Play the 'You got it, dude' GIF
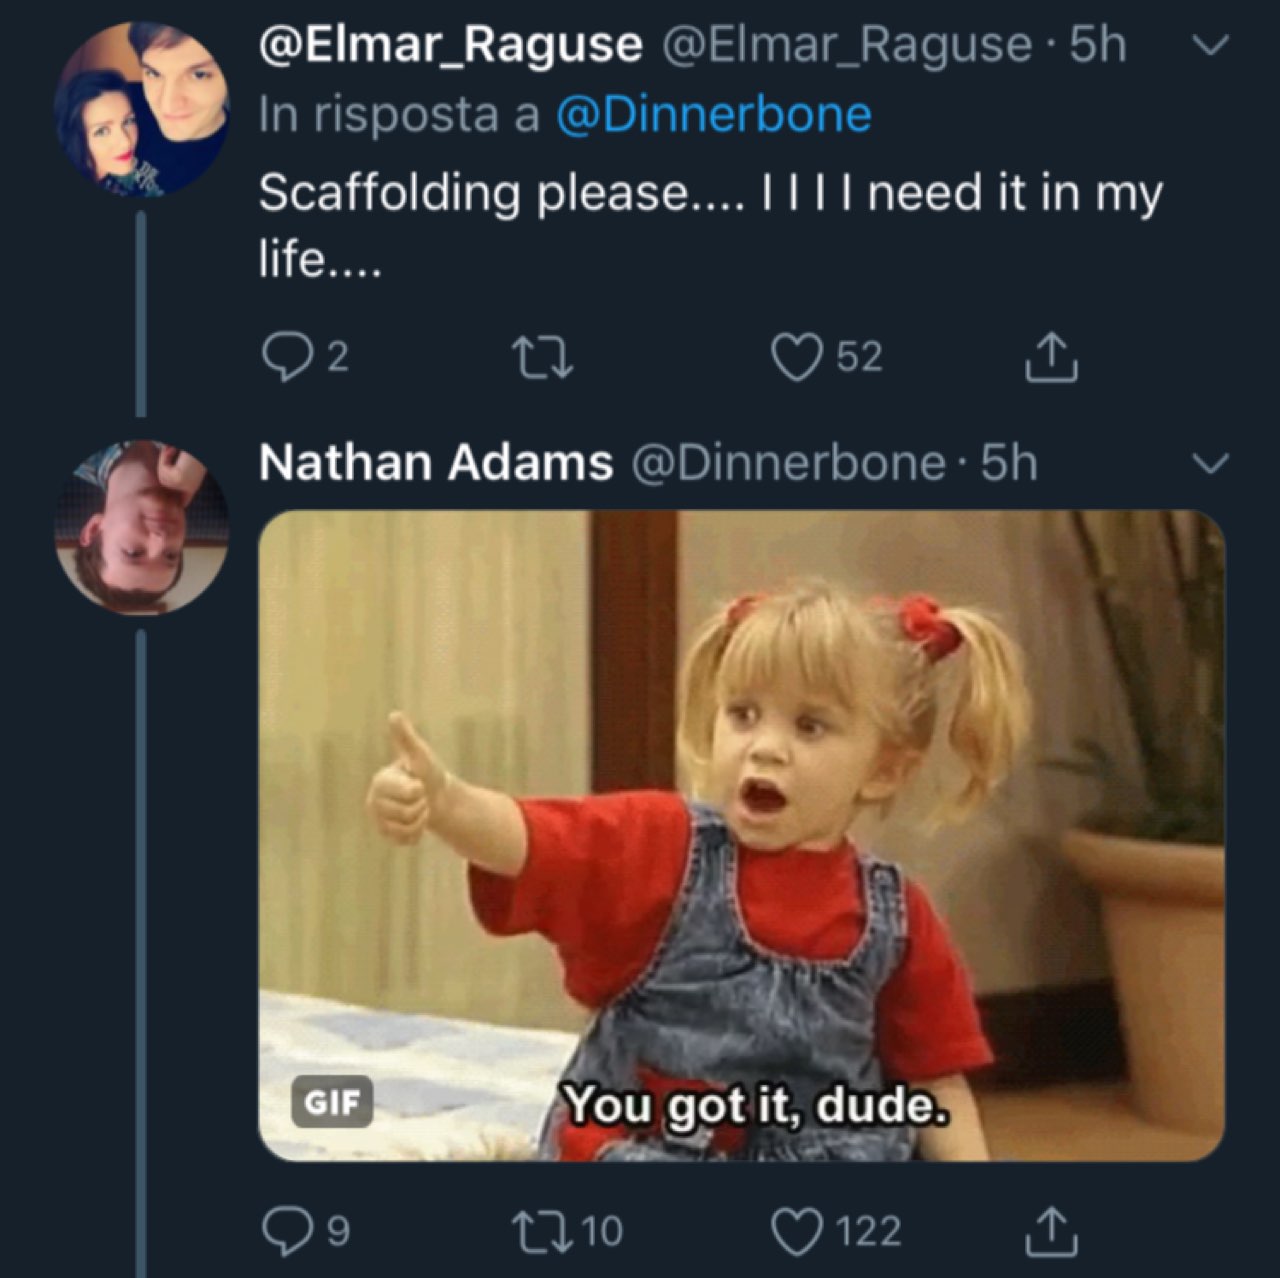The width and height of the screenshot is (1280, 1278). click(x=741, y=835)
